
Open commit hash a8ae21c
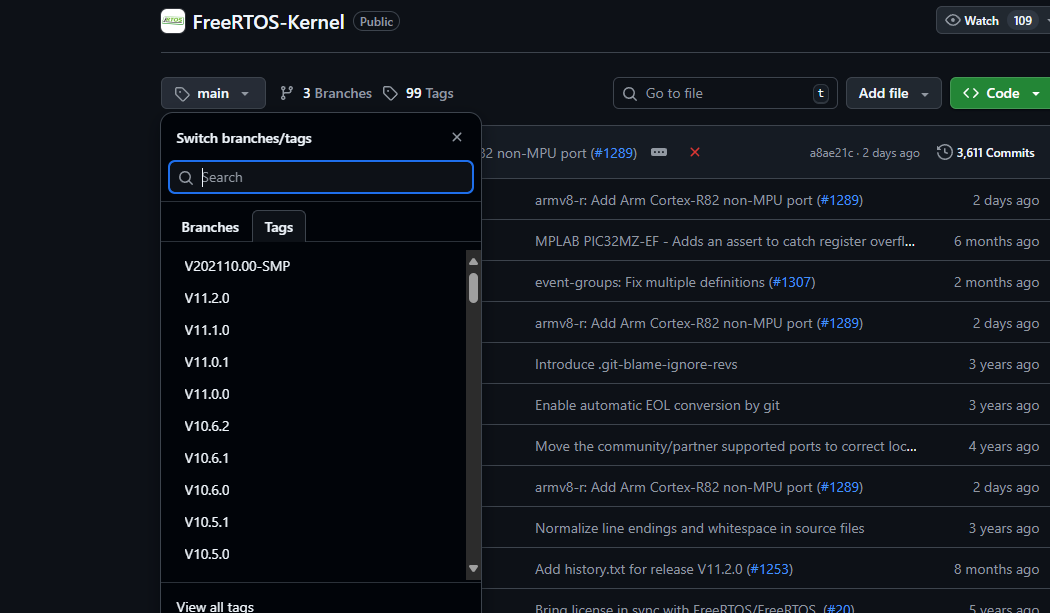click(x=831, y=153)
